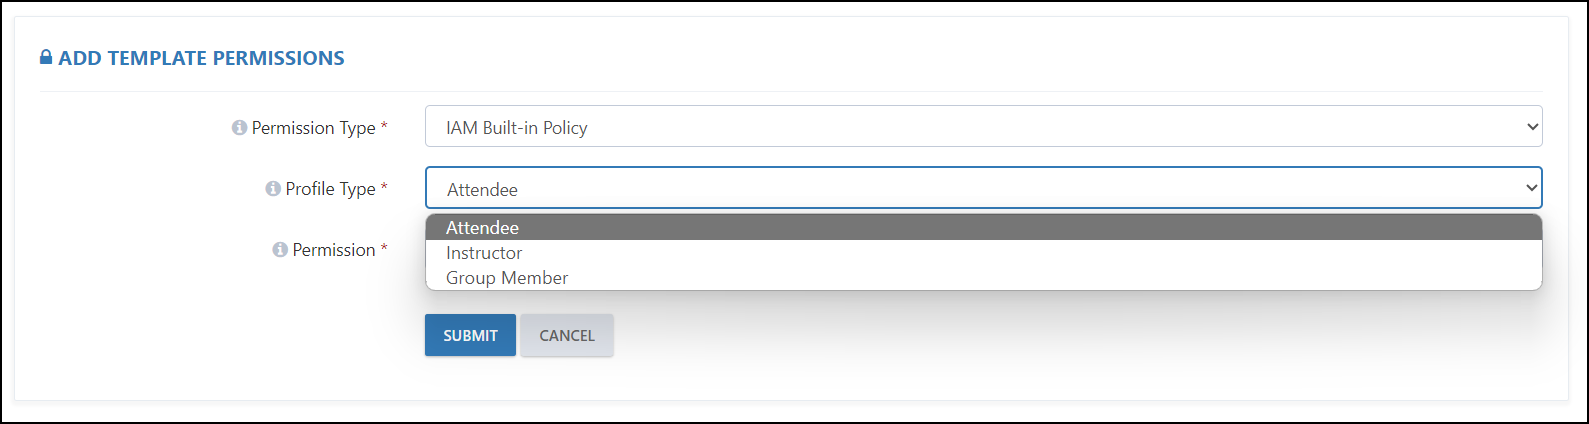Viewport: 1589px width, 424px height.
Task: Click the info icon next to Profile Type
Action: 273,189
